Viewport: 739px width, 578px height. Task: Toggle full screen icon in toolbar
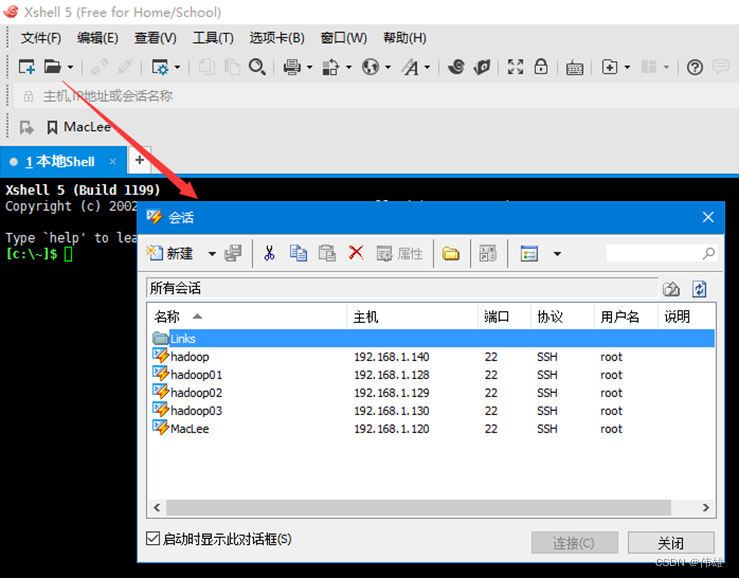coord(515,66)
